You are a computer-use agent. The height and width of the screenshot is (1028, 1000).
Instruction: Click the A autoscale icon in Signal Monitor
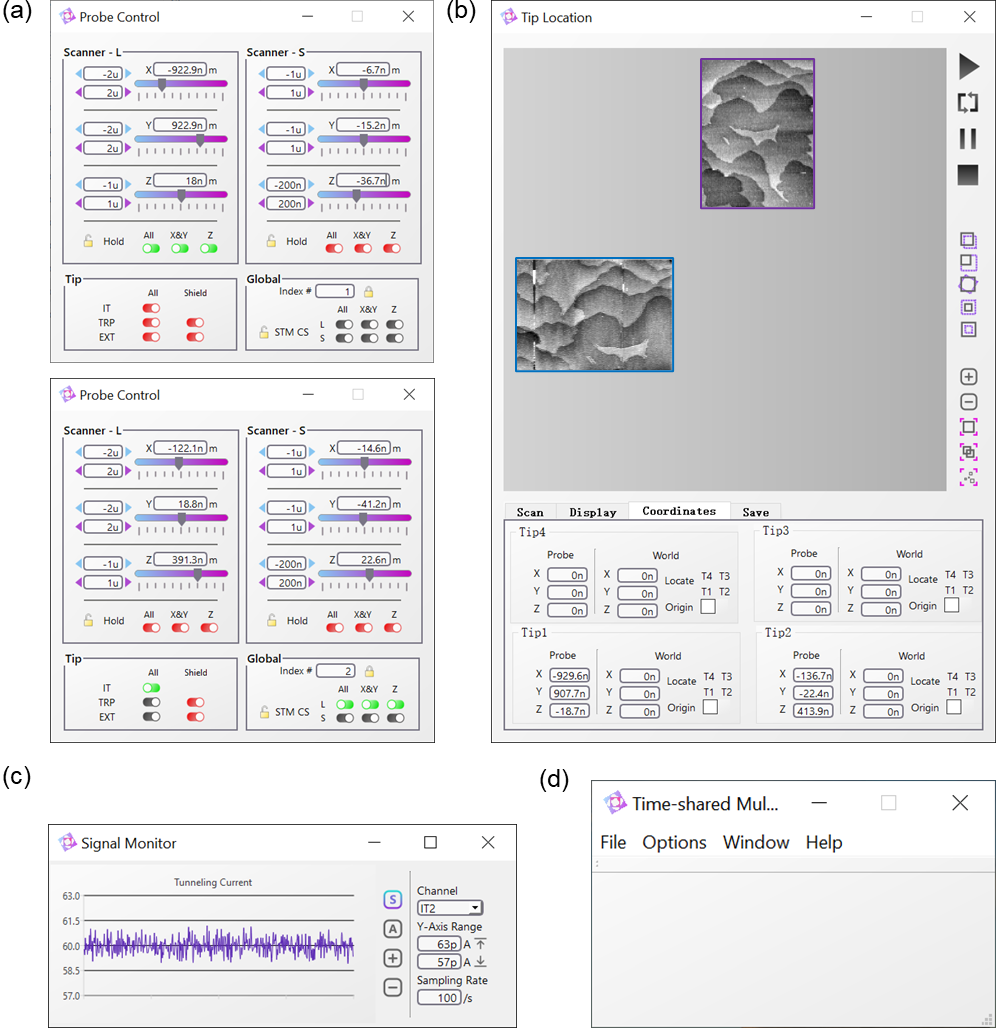click(392, 929)
